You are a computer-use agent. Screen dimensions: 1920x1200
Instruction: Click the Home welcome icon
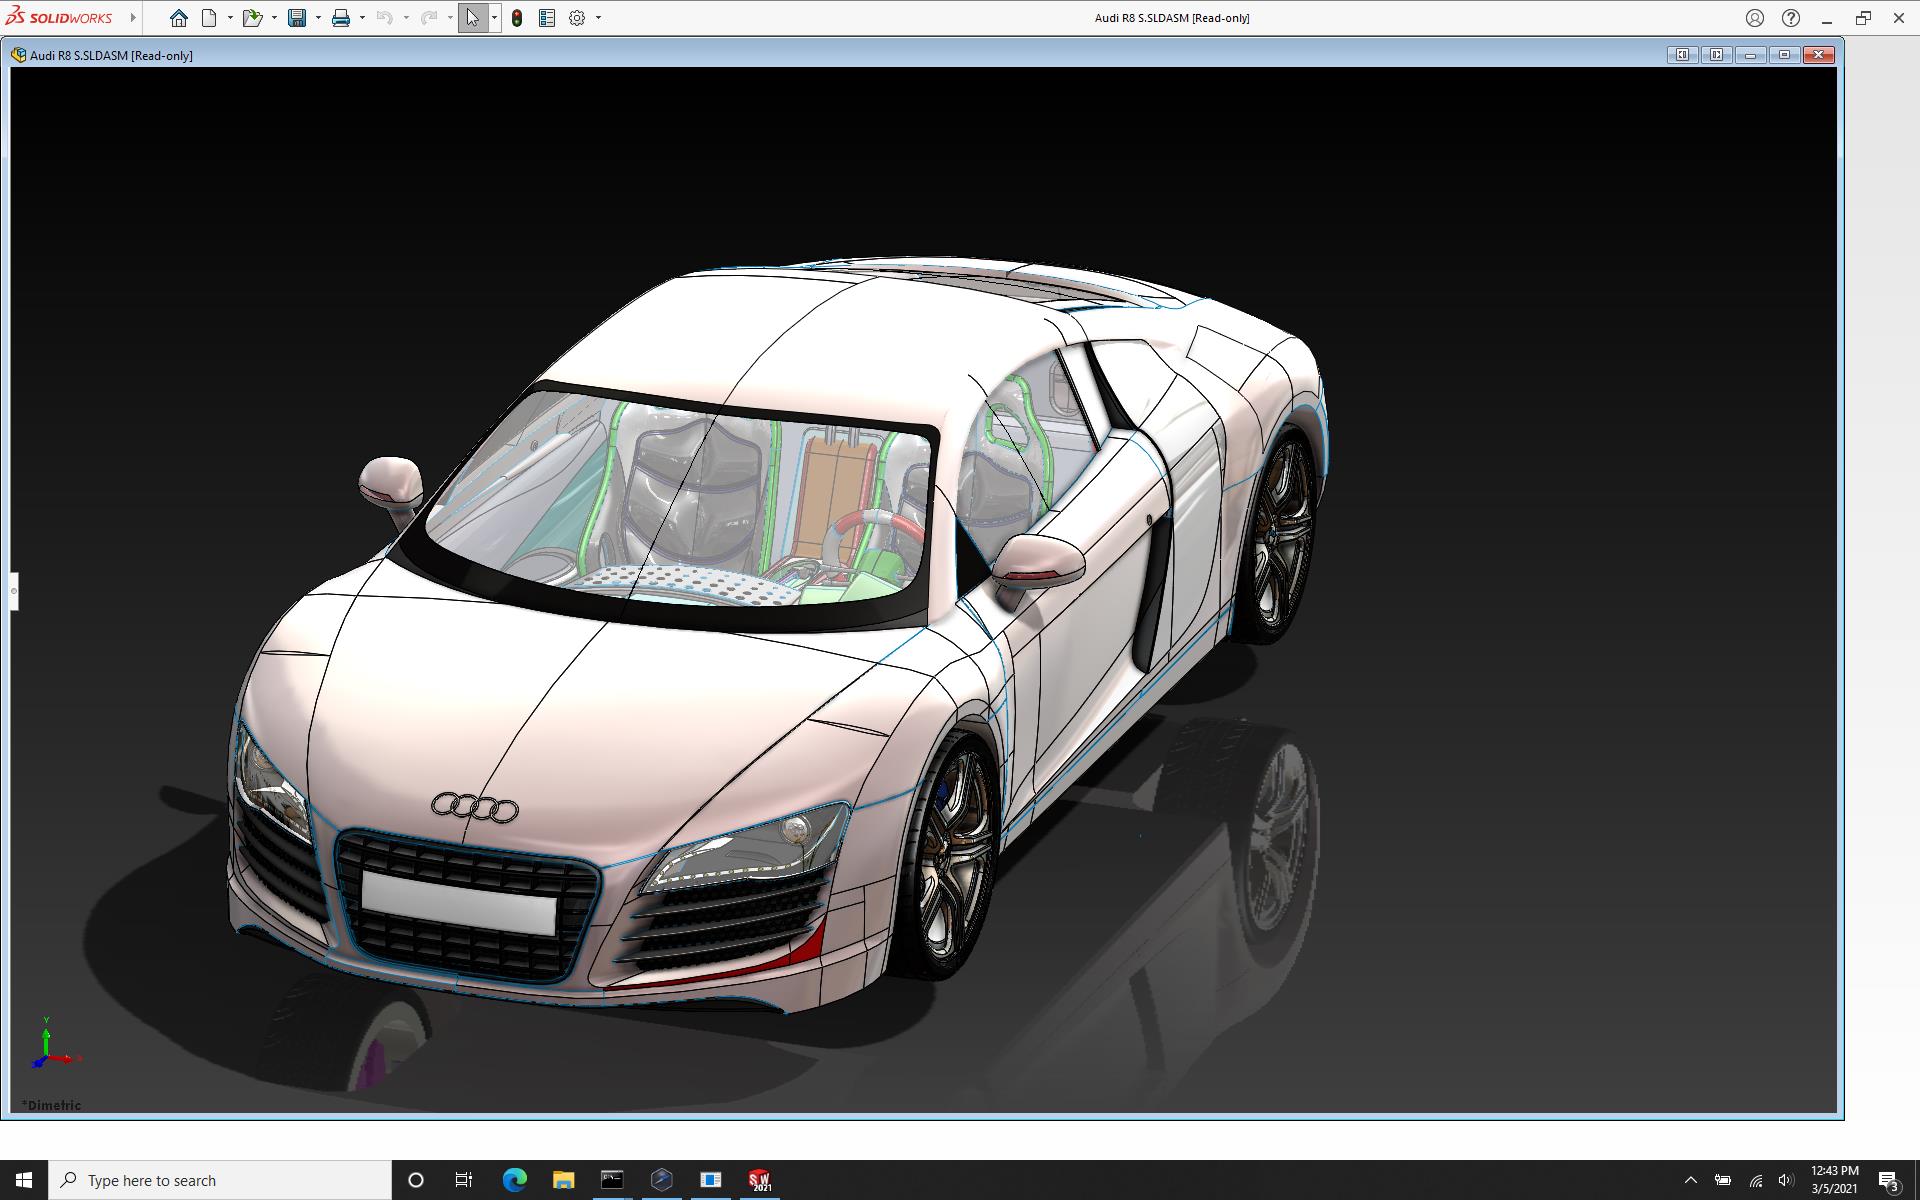tap(178, 18)
